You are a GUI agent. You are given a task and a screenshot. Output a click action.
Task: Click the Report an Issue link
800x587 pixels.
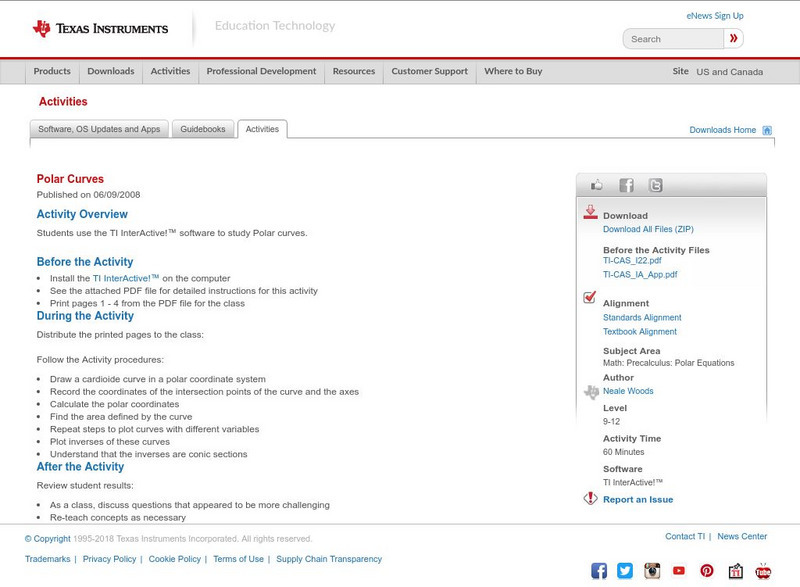click(638, 500)
